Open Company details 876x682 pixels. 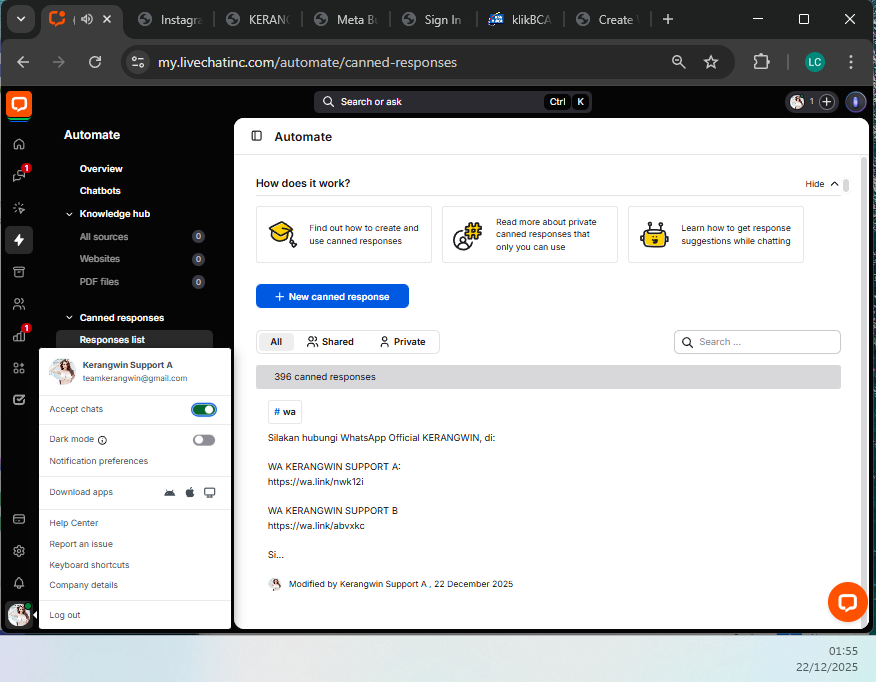[84, 585]
